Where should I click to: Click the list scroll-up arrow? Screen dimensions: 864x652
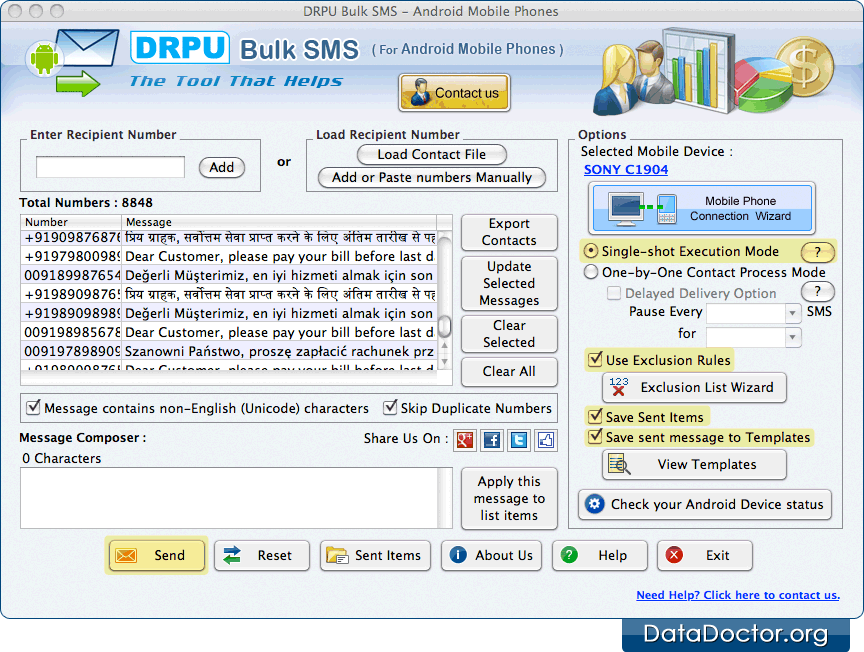444,346
